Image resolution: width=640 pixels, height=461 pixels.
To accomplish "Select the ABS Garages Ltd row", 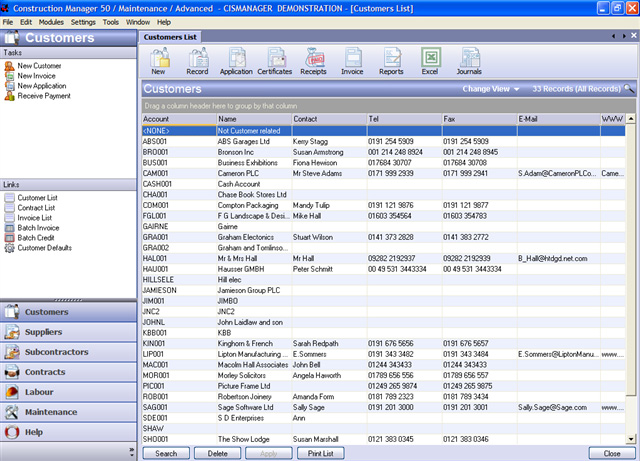I will click(x=383, y=142).
